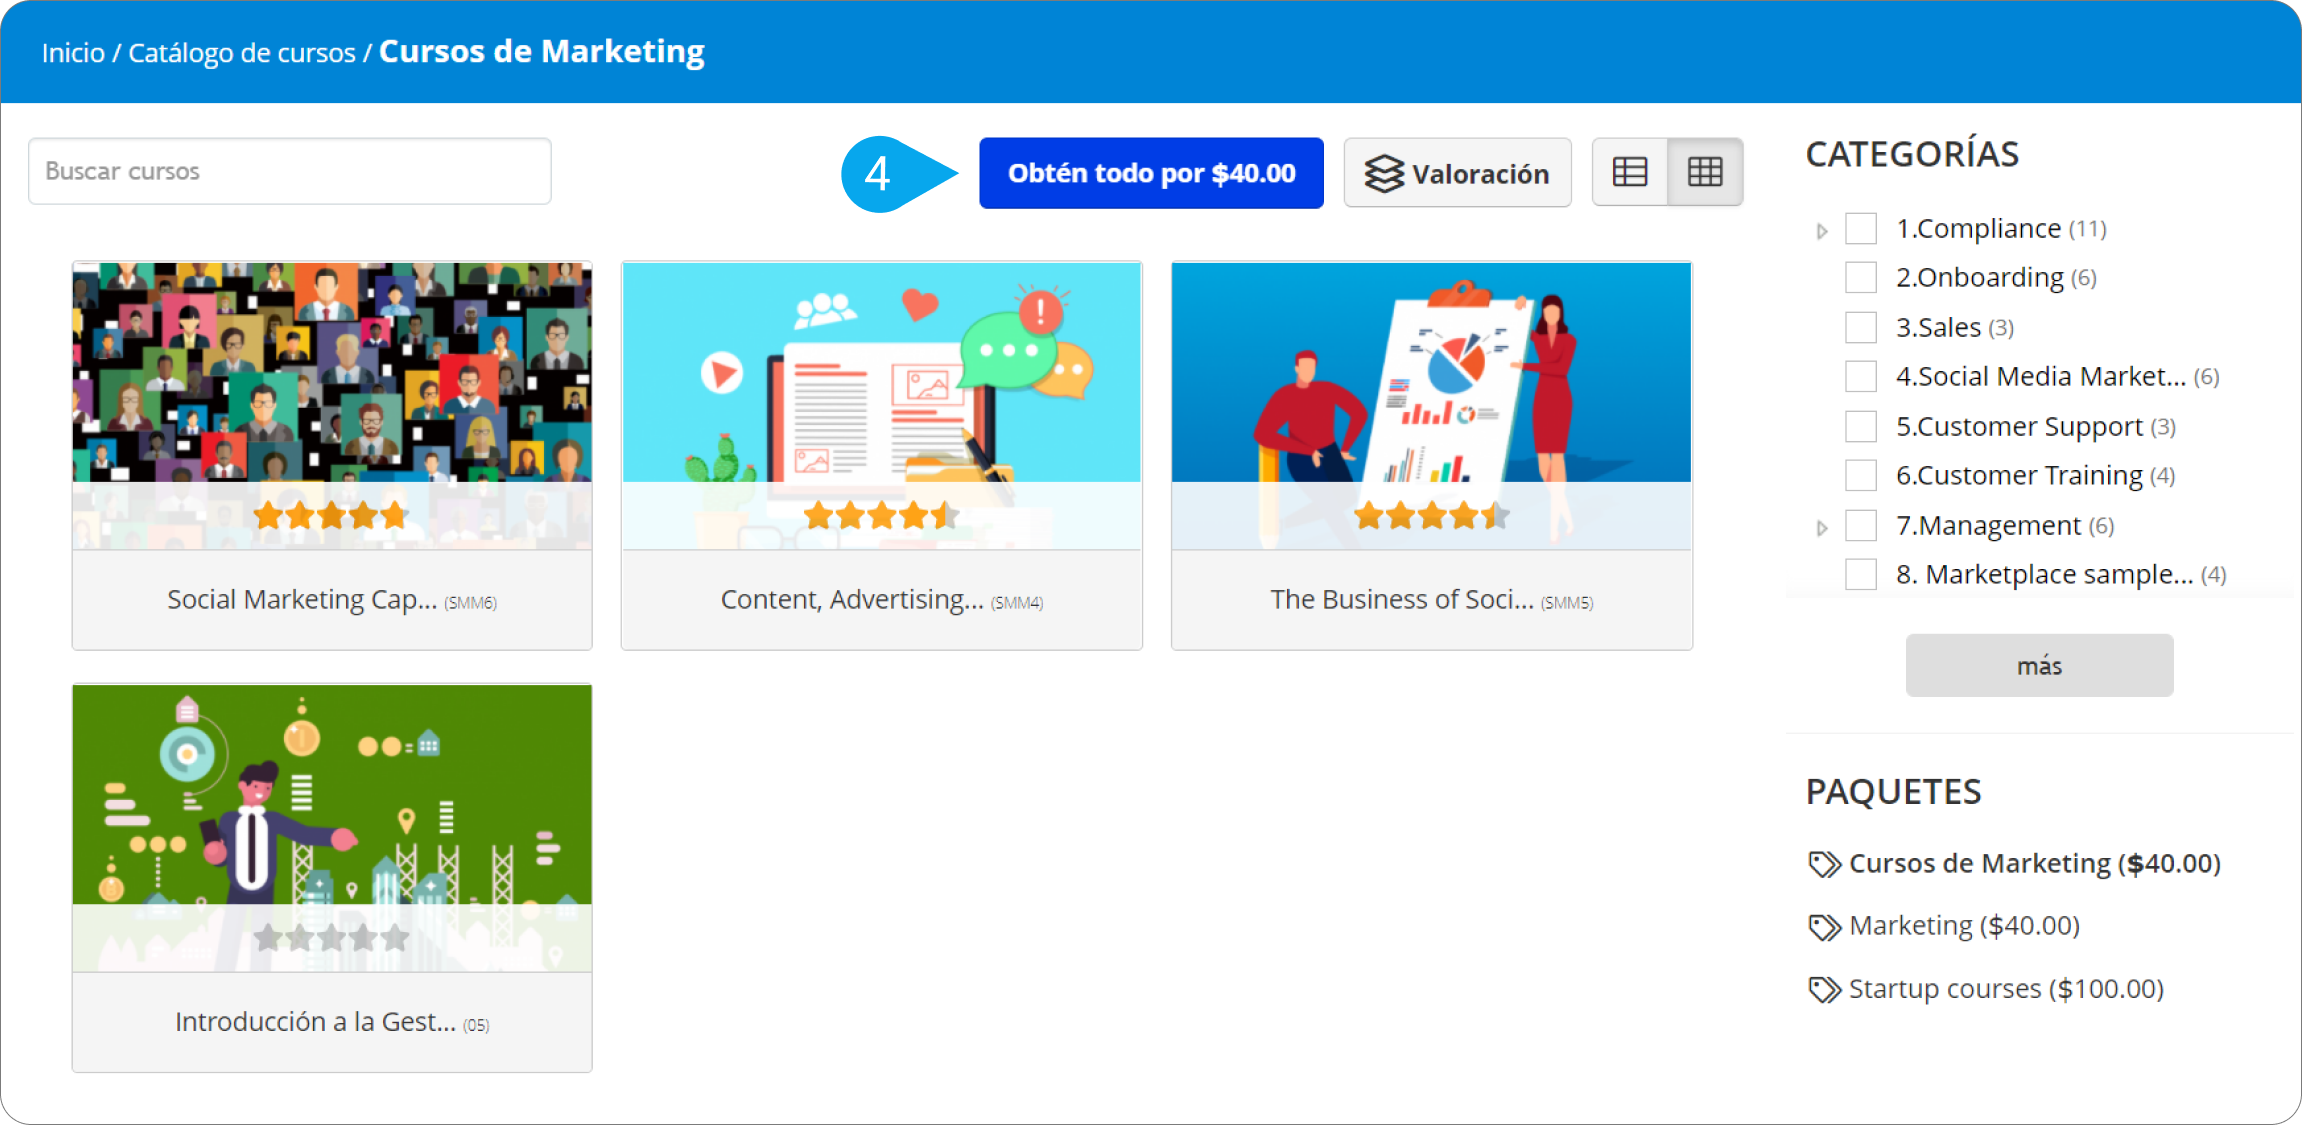Click the 3.Sales category label
This screenshot has height=1125, width=2302.
[x=1938, y=327]
